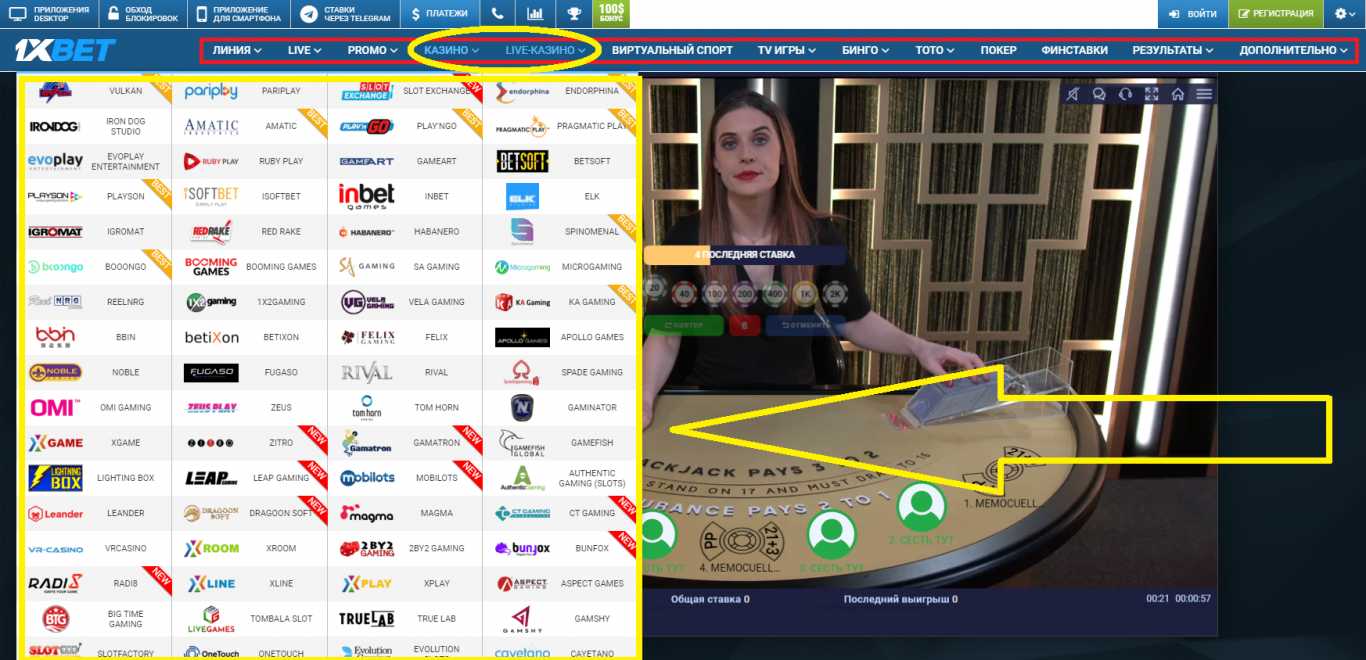Viewport: 1366px width, 660px height.
Task: Click the Войти login button
Action: tap(1192, 14)
